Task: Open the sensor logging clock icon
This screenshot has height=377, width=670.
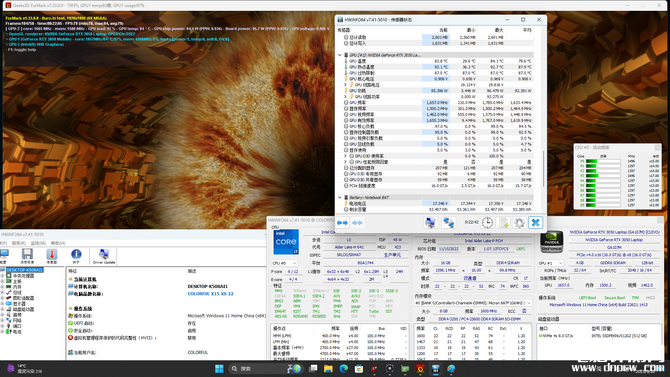Action: 487,222
